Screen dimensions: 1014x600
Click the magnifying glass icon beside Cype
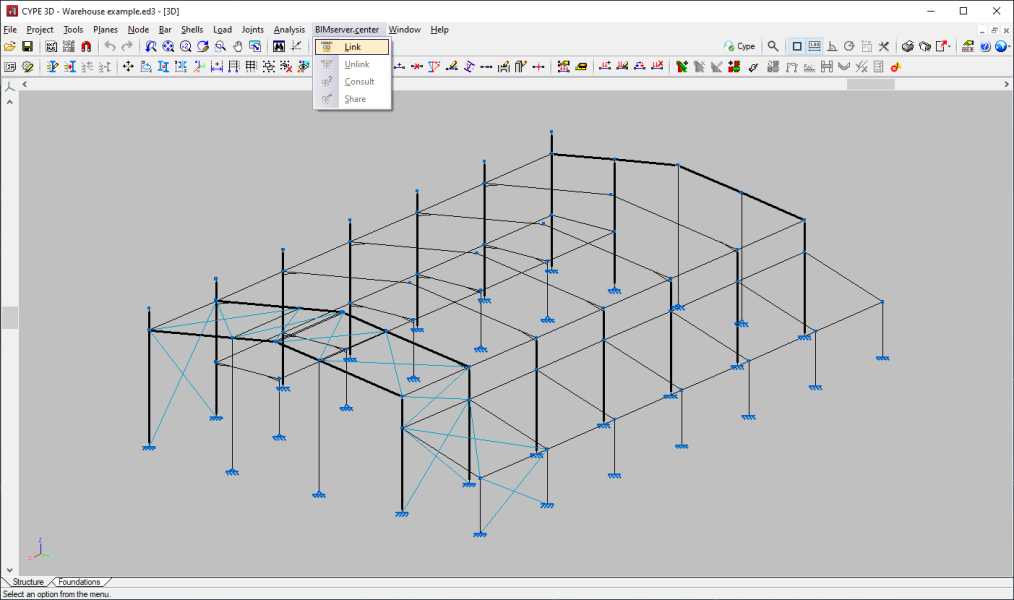click(773, 47)
